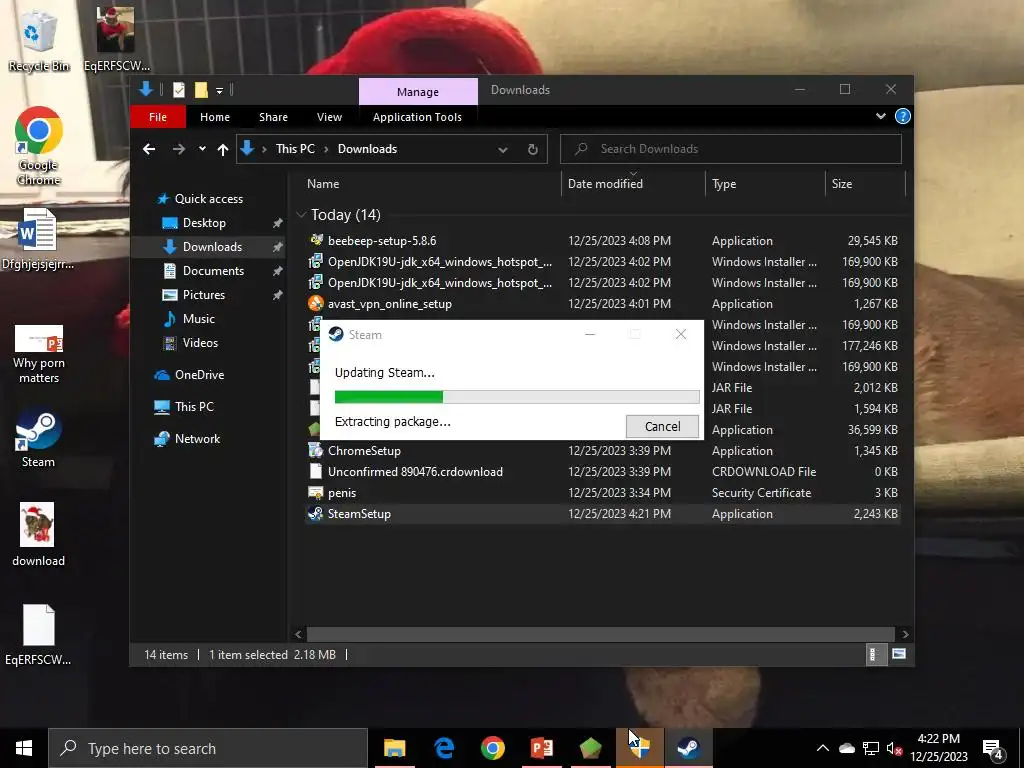1024x768 pixels.
Task: Select Documents in navigation pane
Action: point(213,270)
